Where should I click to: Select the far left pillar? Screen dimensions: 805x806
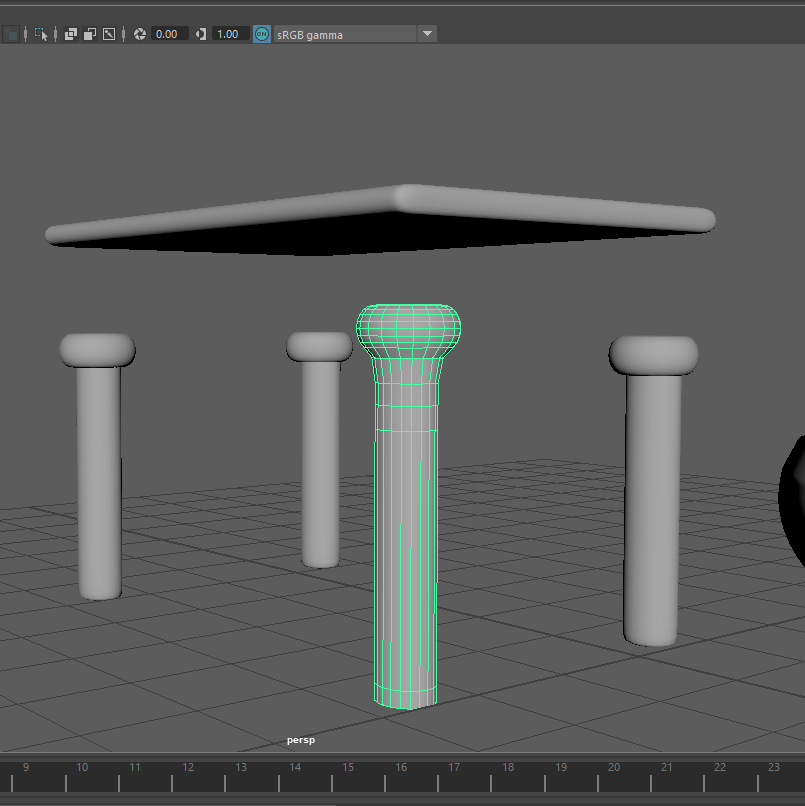click(99, 480)
